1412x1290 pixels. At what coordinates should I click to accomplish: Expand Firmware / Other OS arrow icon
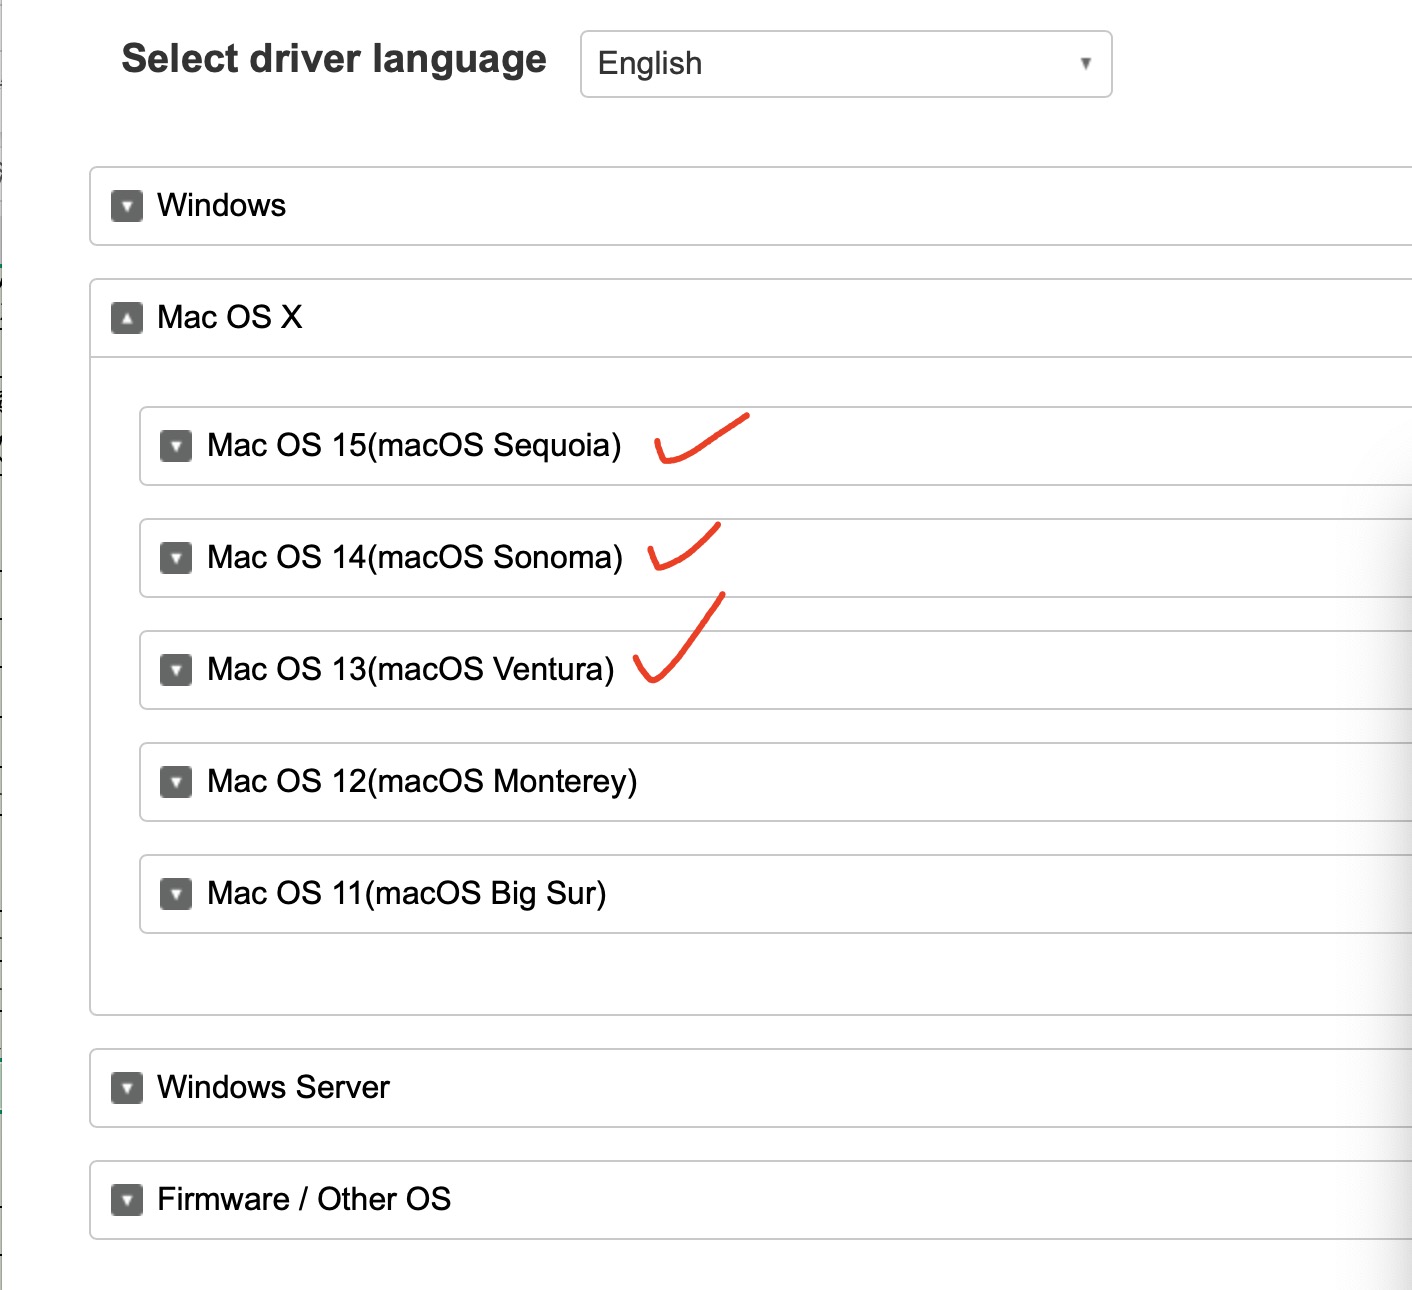pyautogui.click(x=127, y=1200)
